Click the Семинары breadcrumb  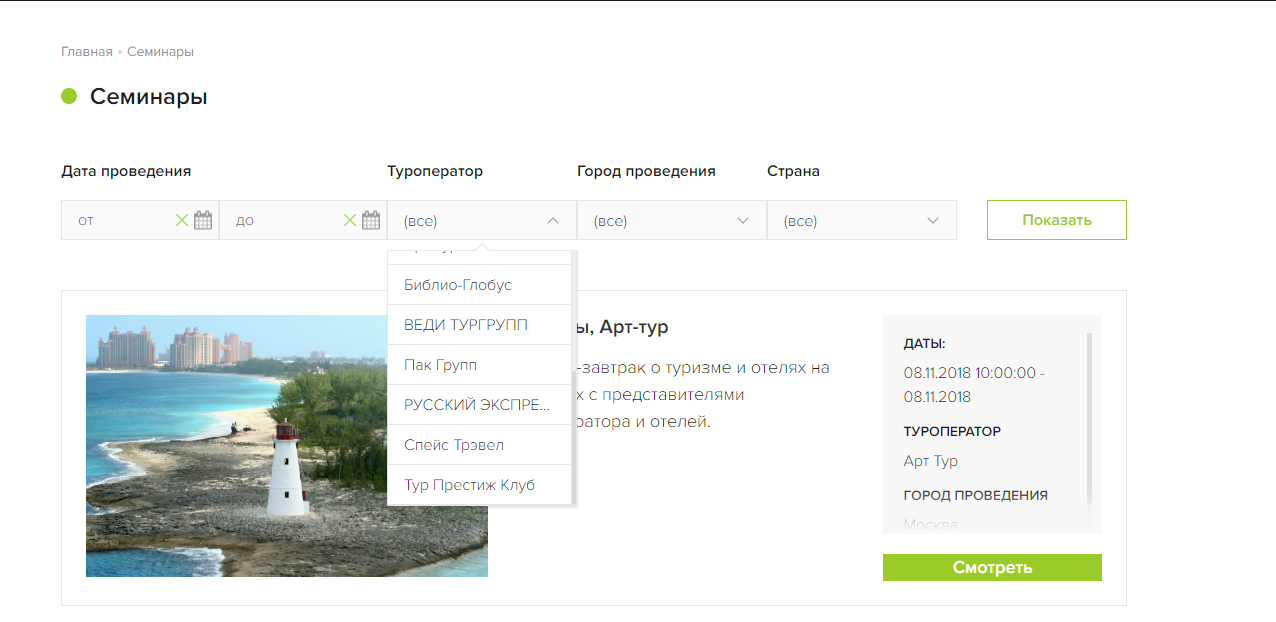160,51
